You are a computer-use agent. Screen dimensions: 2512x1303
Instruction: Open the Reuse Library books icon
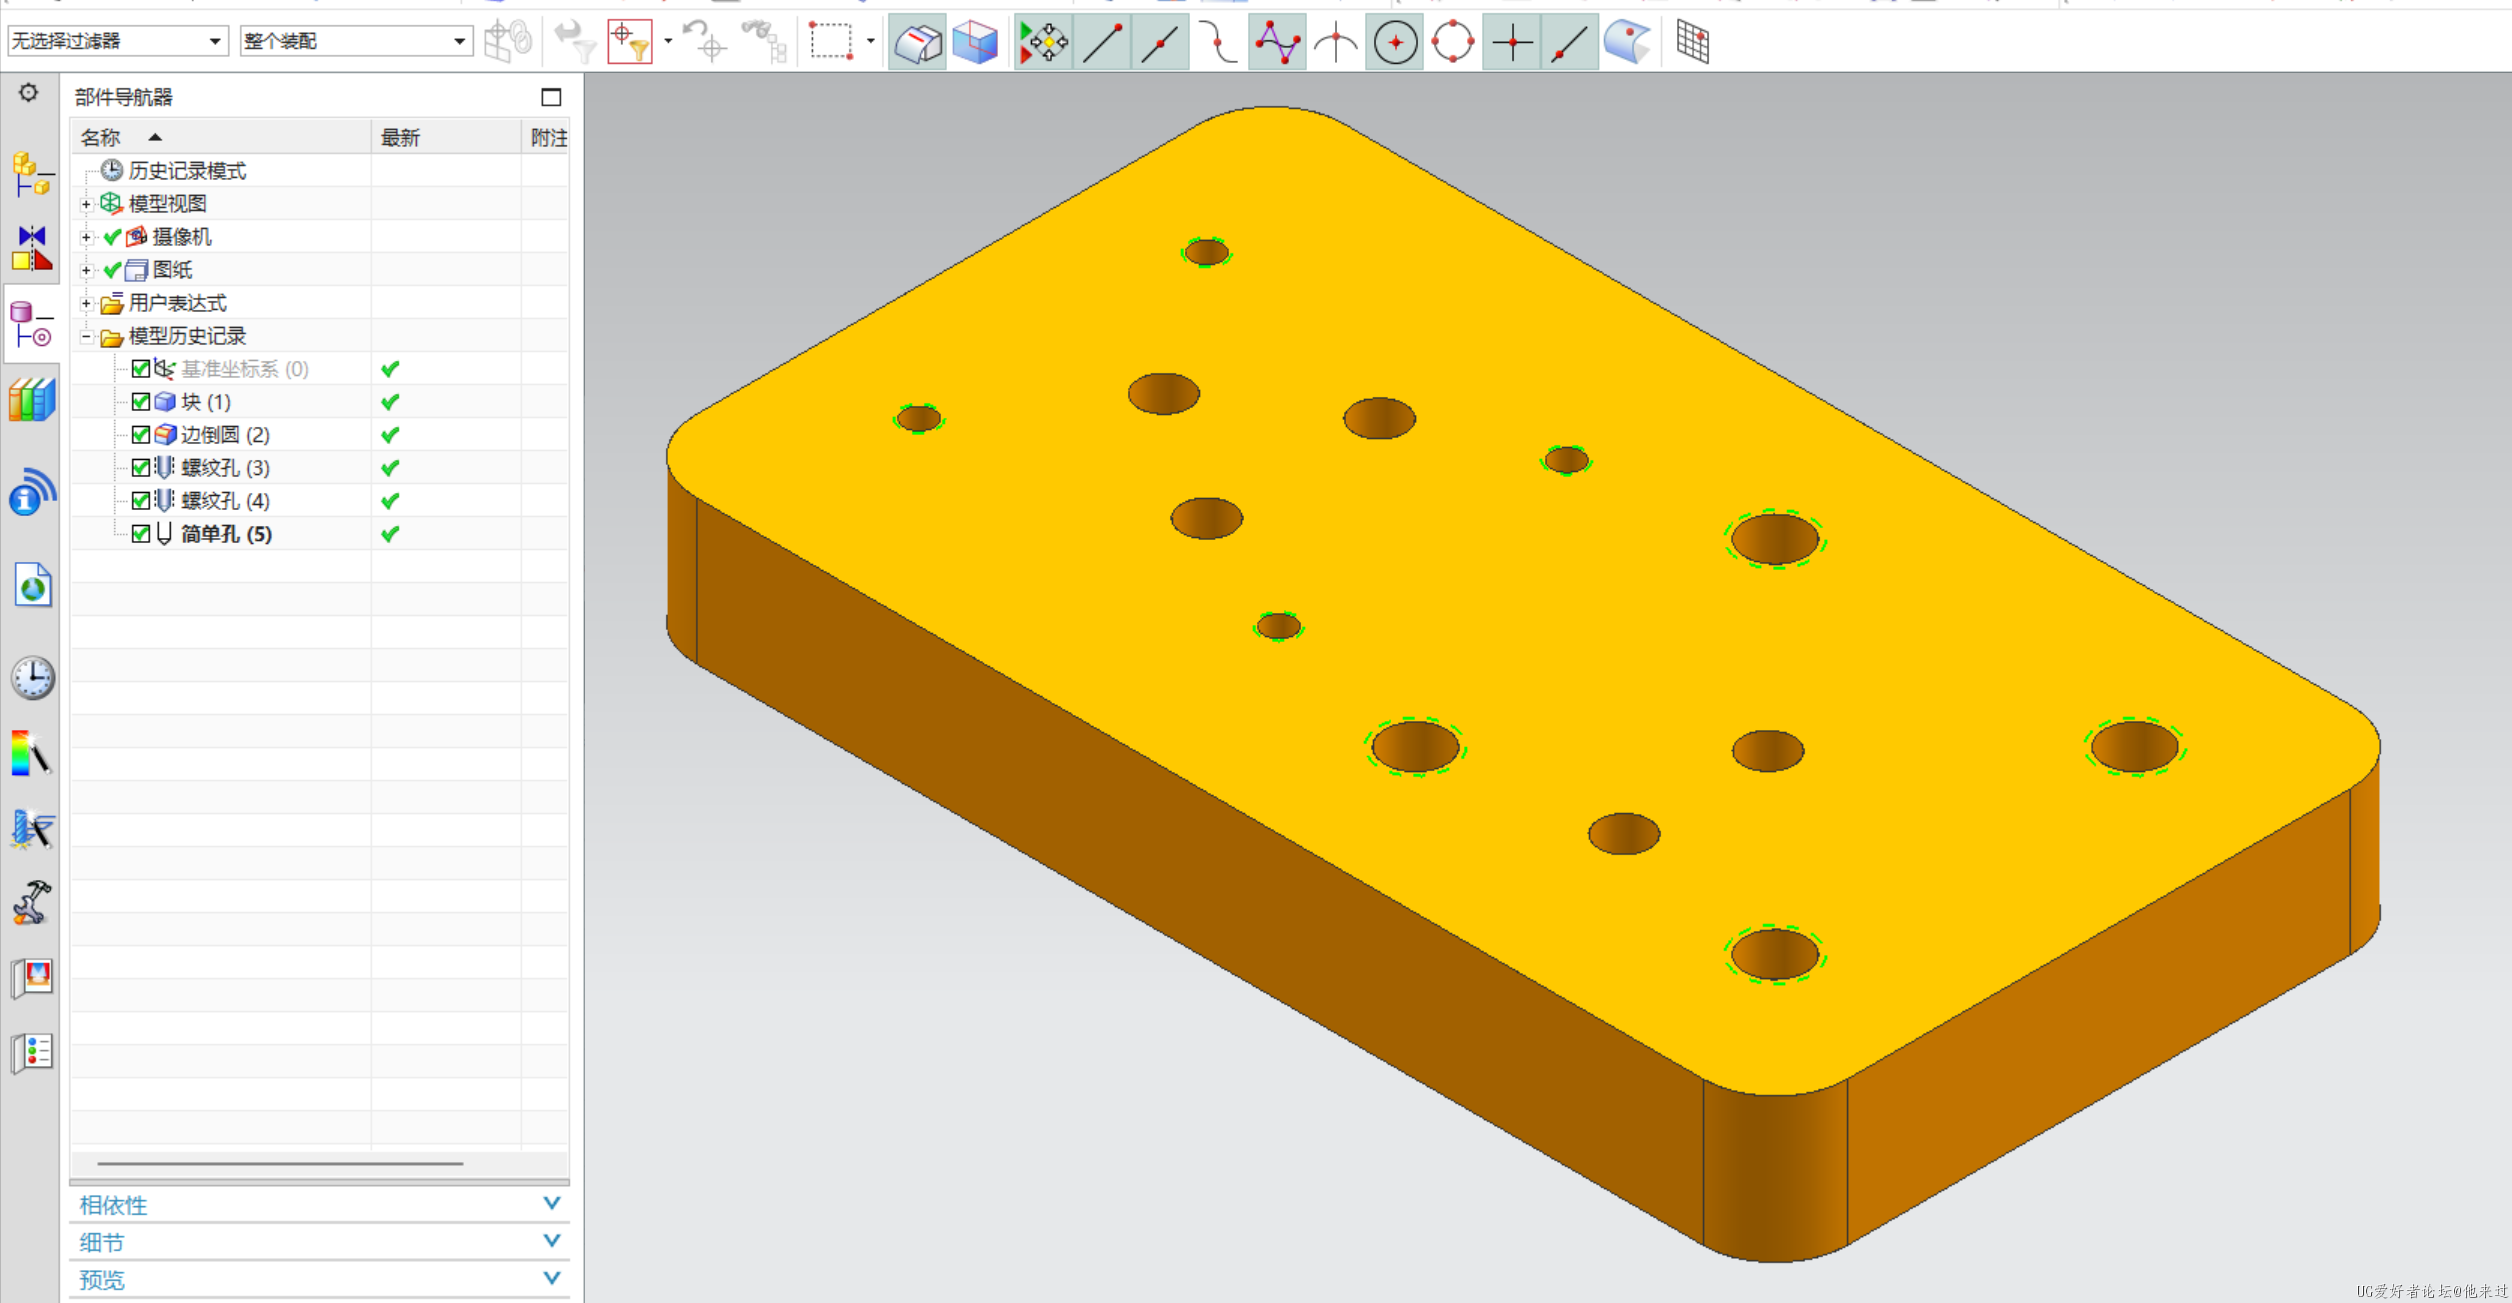coord(32,401)
